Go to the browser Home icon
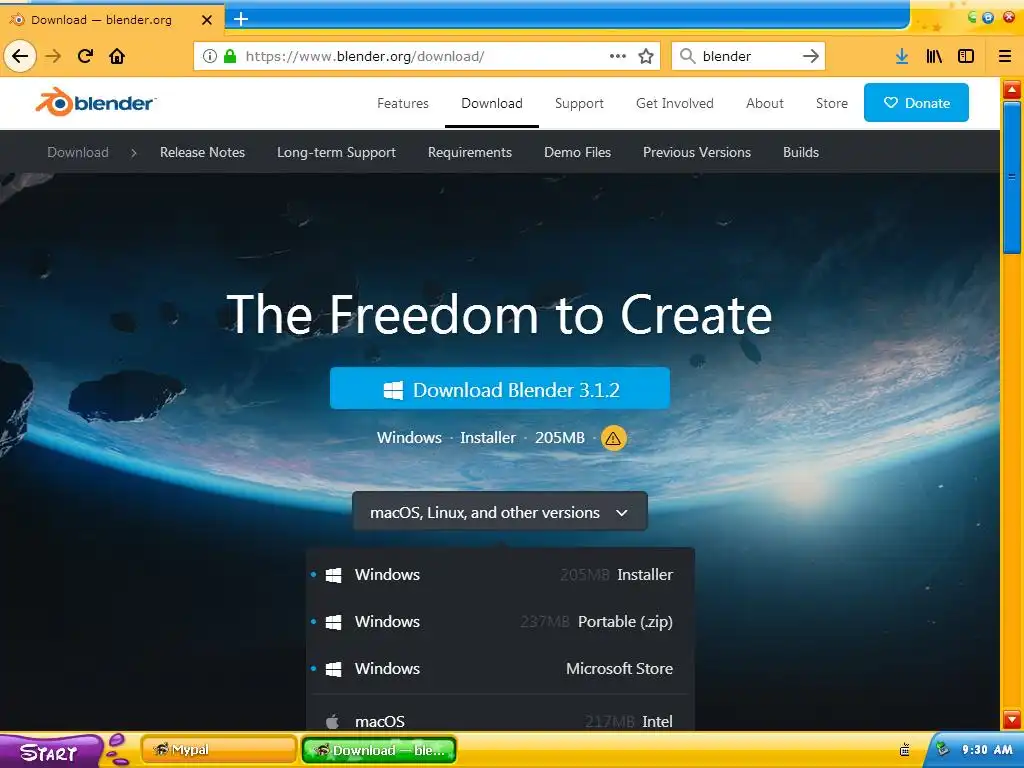This screenshot has width=1024, height=768. tap(117, 56)
